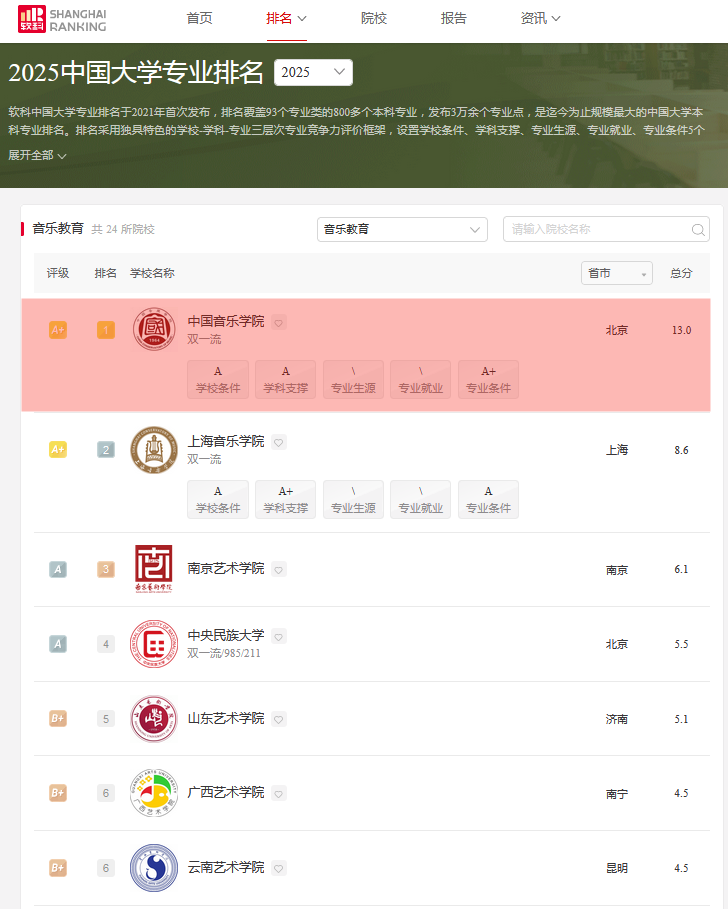Click the 山东艺术学院 school logo
This screenshot has width=728, height=909.
(154, 719)
